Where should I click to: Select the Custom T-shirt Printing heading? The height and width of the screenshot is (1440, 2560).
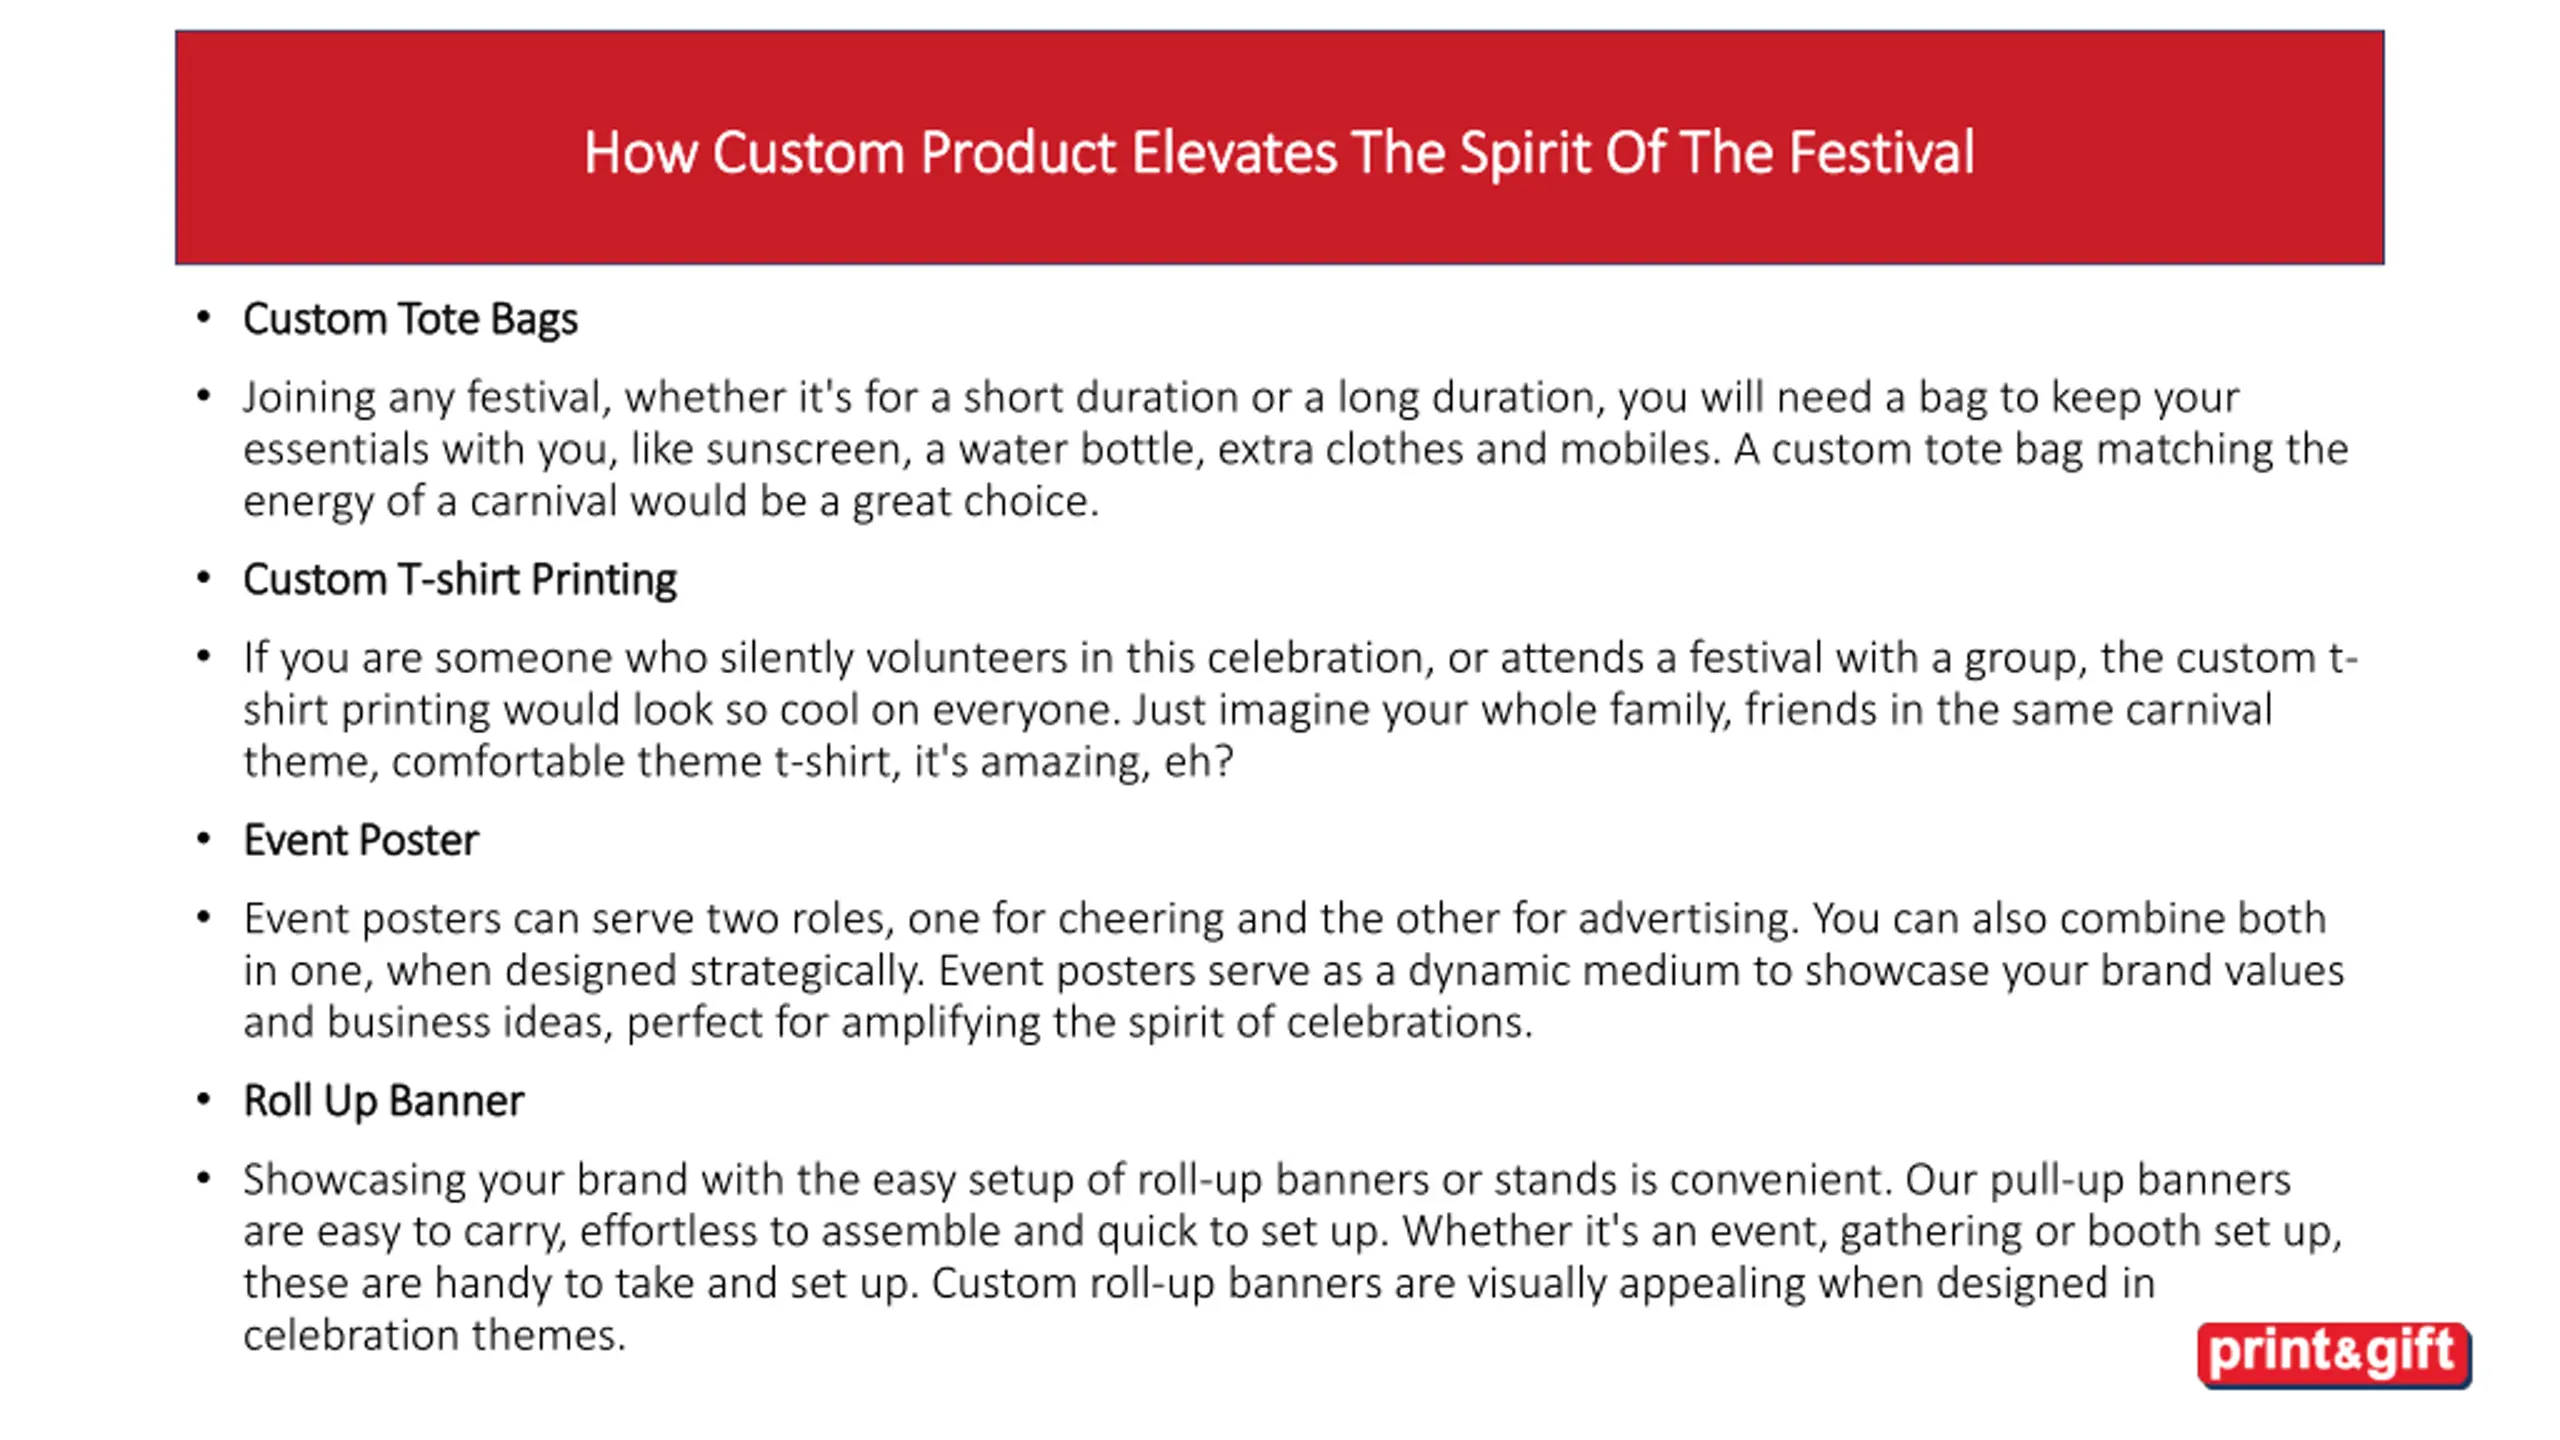pos(459,579)
